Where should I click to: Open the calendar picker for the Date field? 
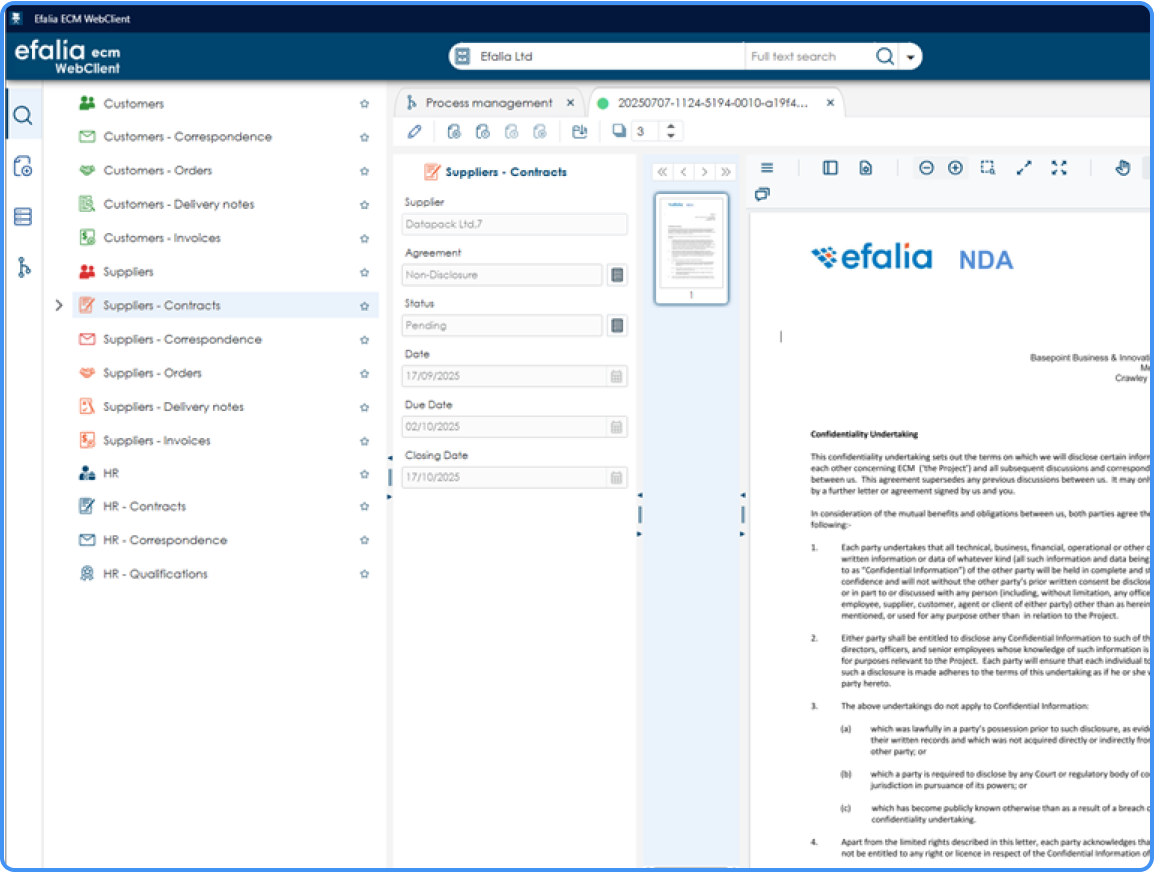click(617, 376)
